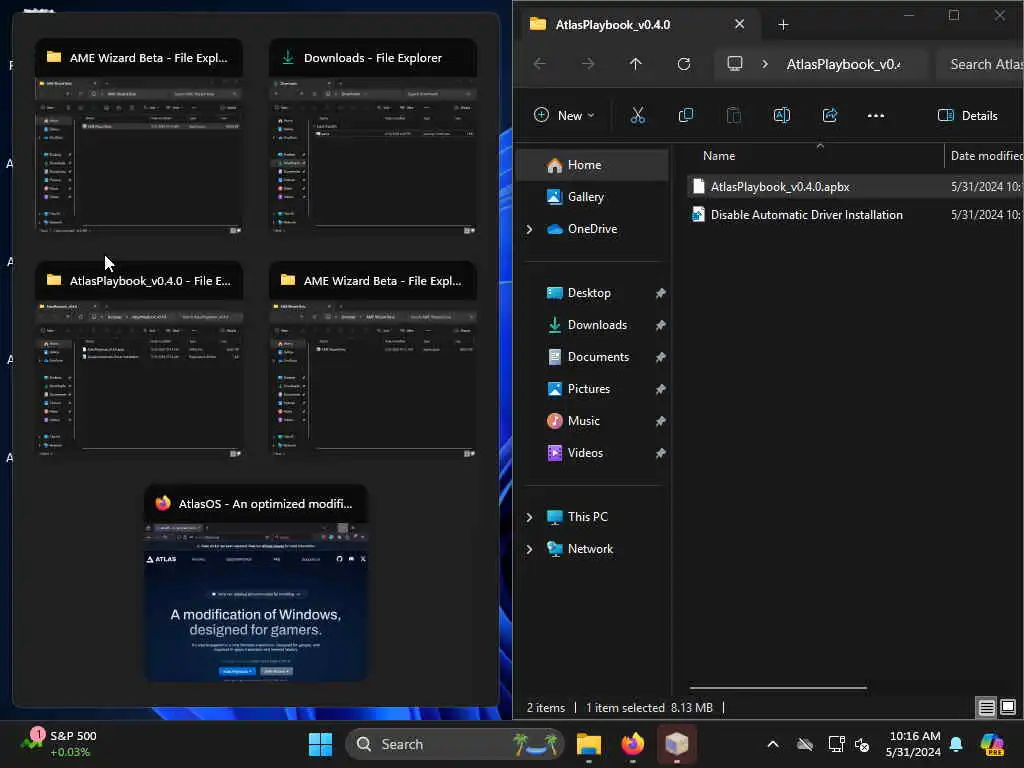Screen dimensions: 1024x768
Task: Switch to AtlasOS Firefox window thumbnail
Action: tap(255, 583)
